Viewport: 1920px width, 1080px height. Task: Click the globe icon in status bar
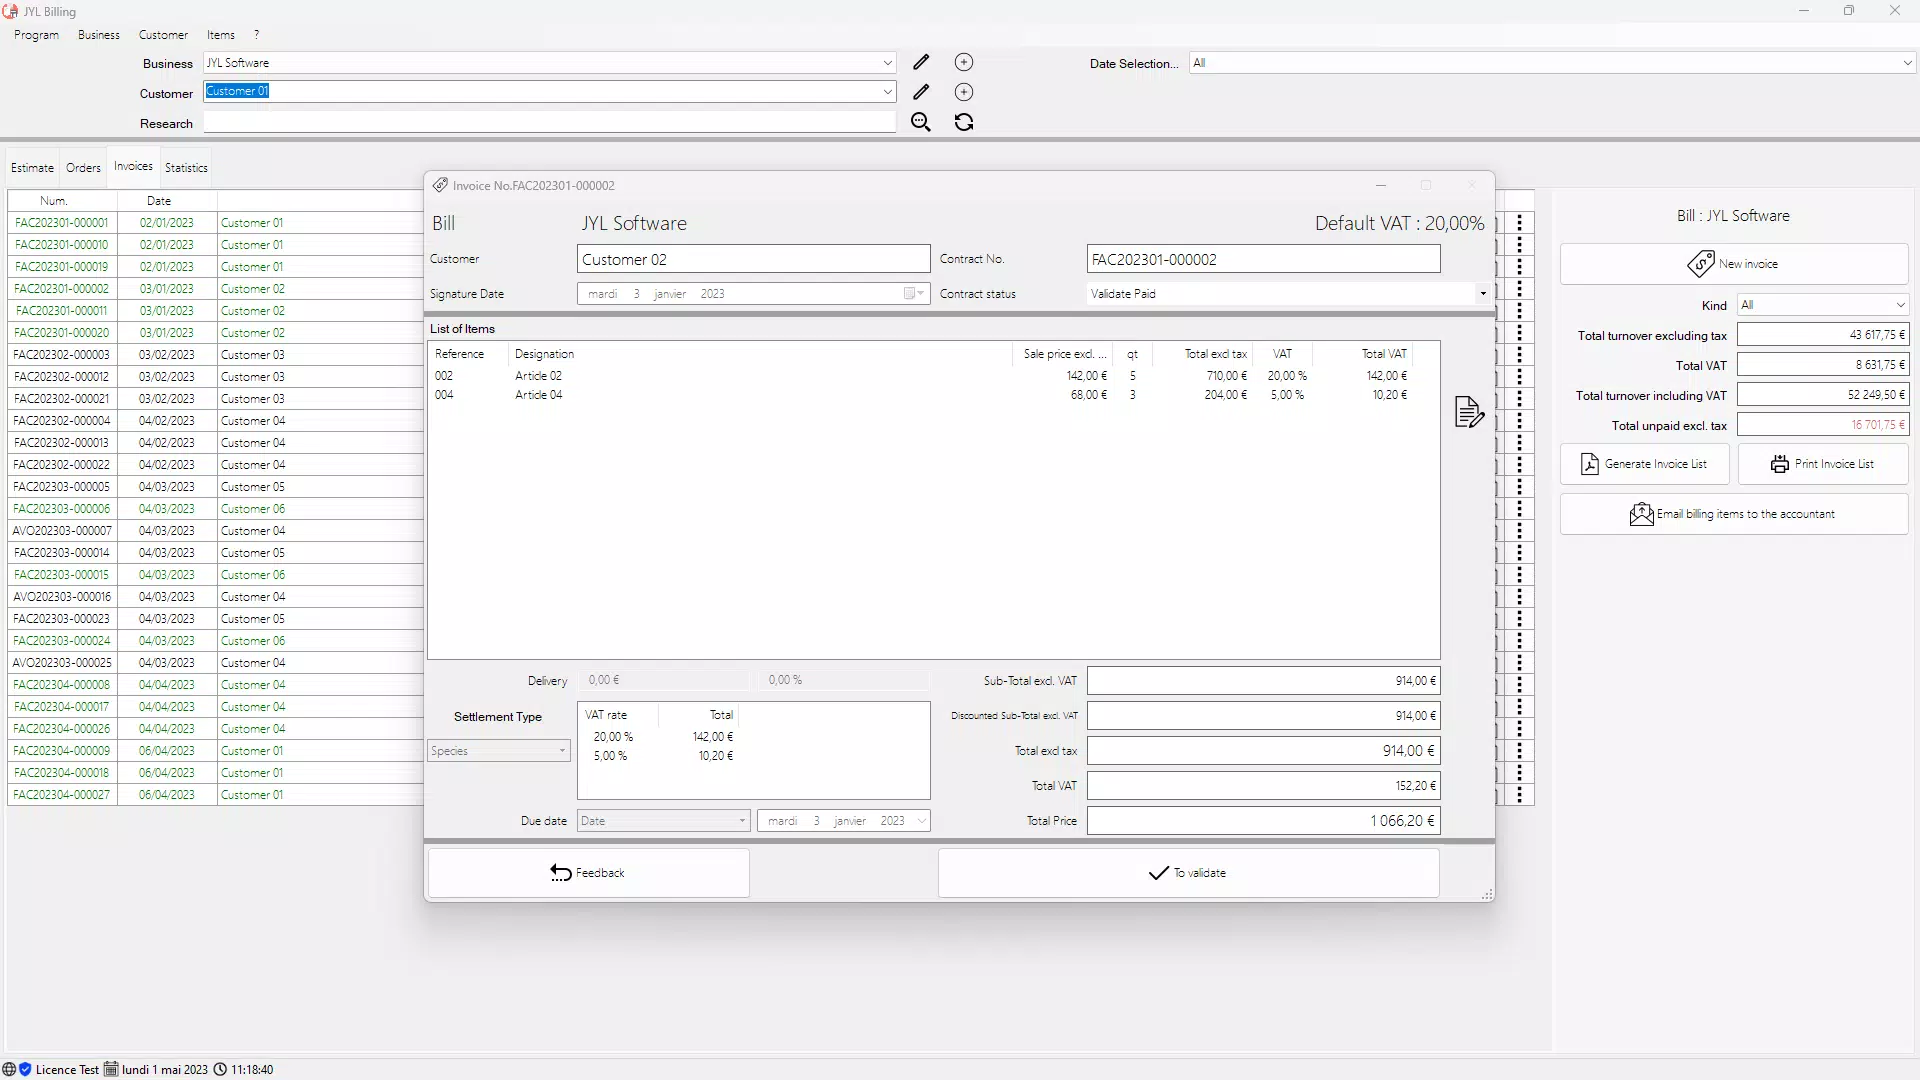click(9, 1069)
